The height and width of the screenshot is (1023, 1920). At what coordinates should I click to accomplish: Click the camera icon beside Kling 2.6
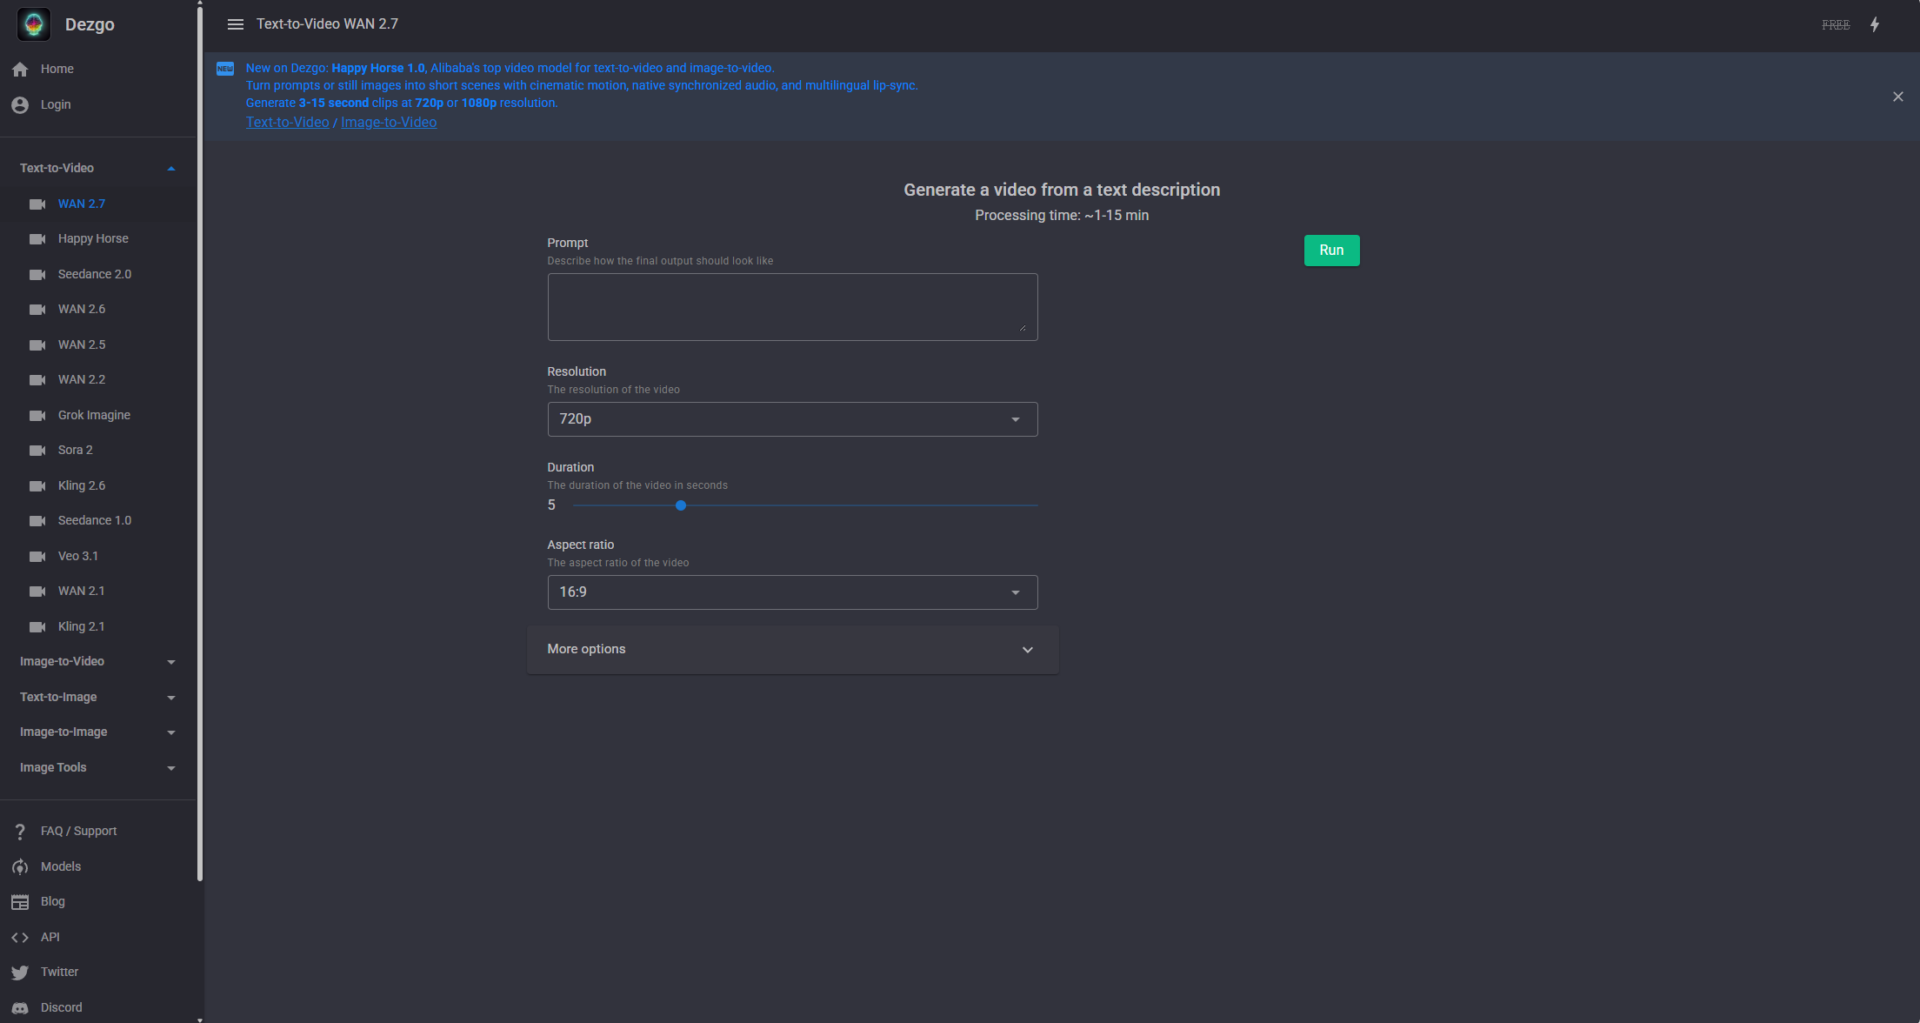[38, 486]
